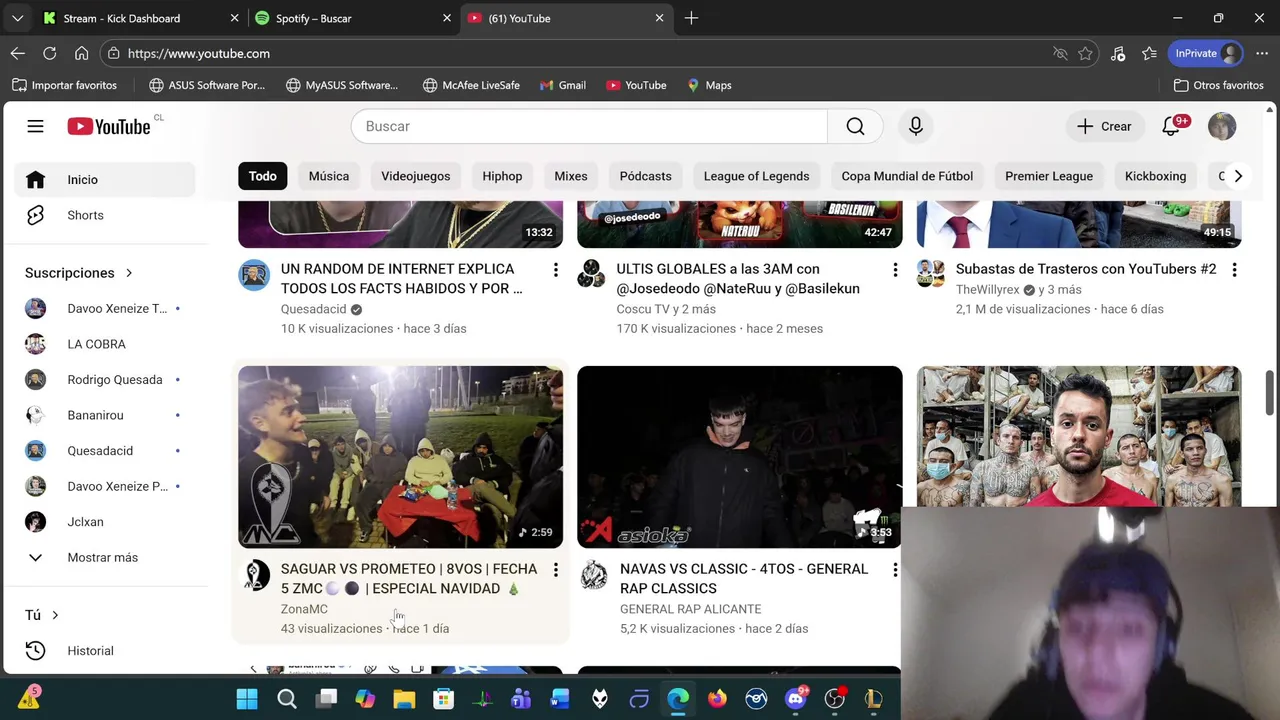Open a new browser tab
The height and width of the screenshot is (720, 1280).
(x=691, y=18)
